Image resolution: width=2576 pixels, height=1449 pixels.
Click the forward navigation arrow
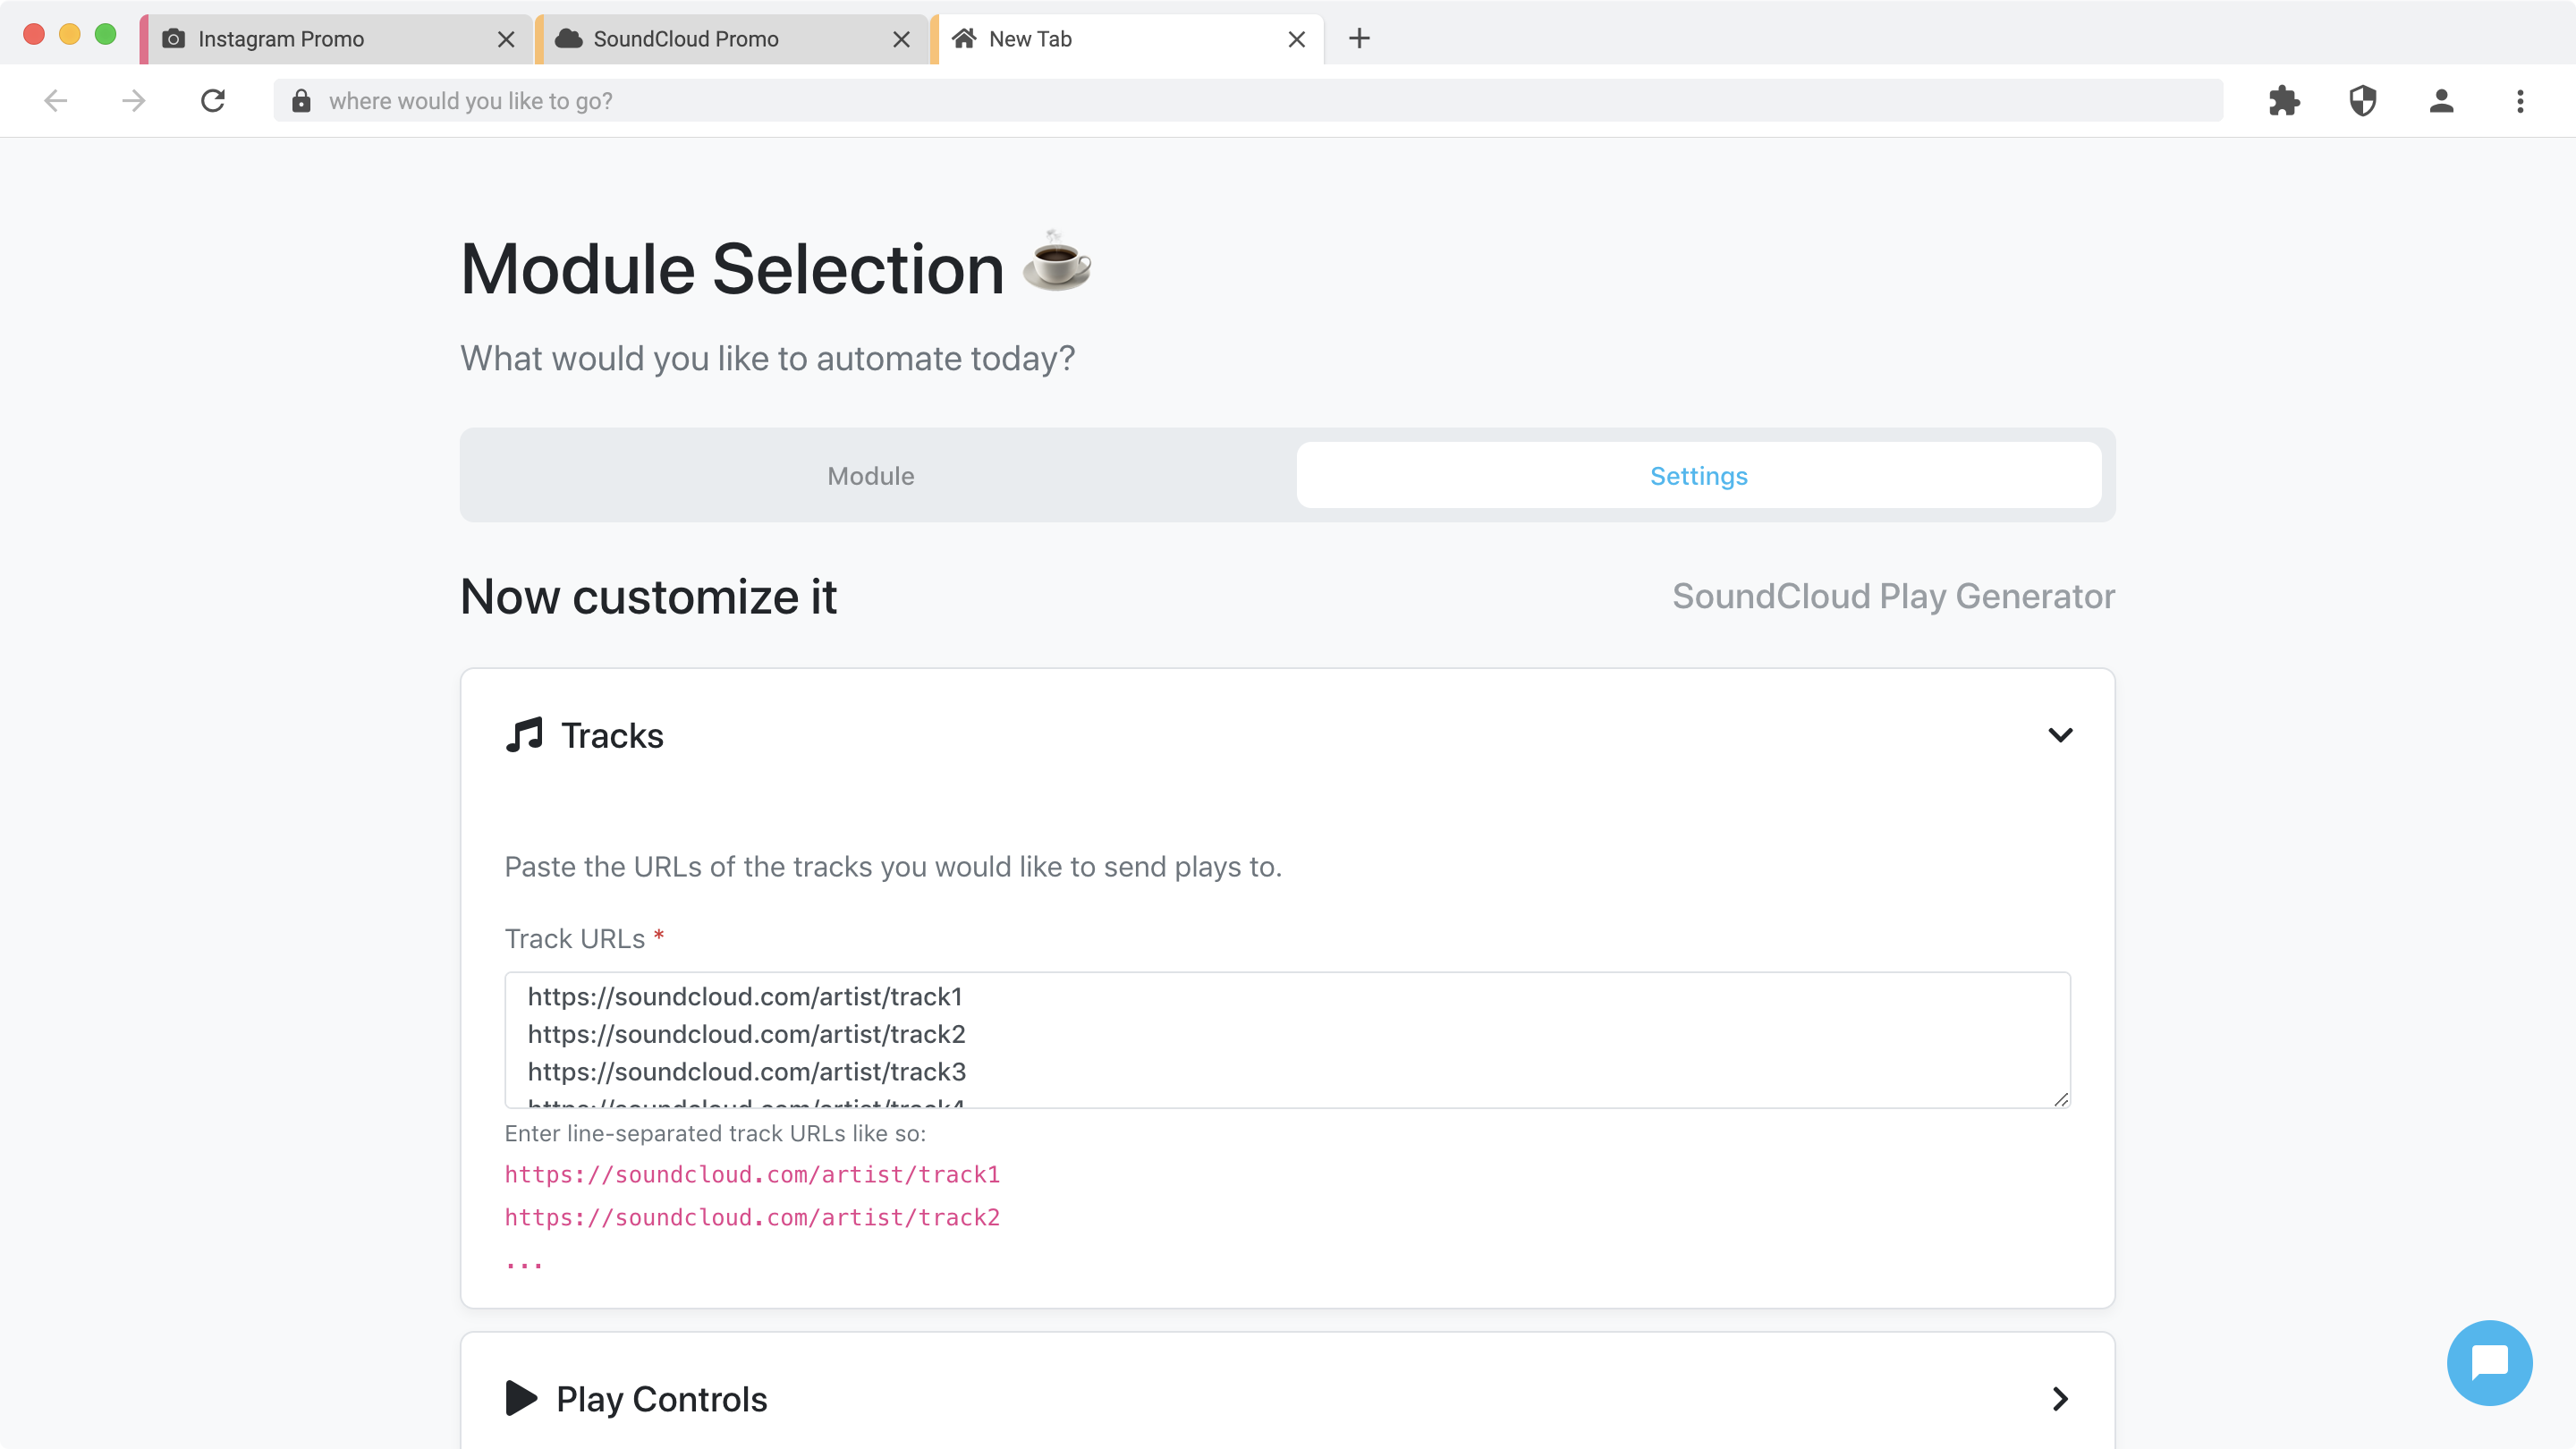(134, 101)
